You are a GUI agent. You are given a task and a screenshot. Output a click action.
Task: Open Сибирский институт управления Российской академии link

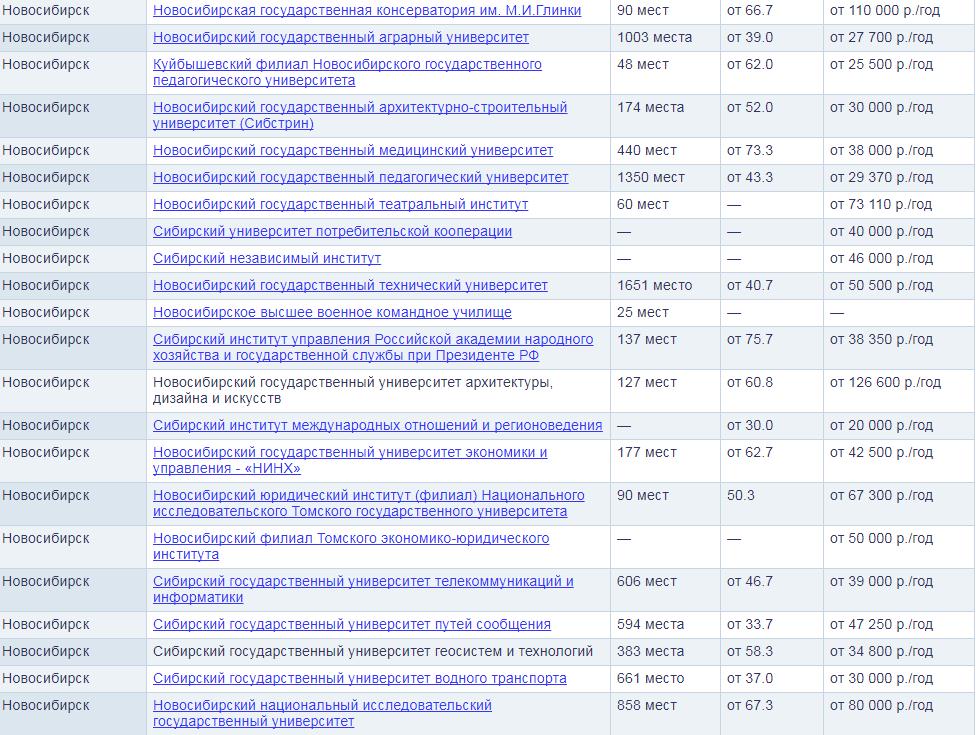click(373, 347)
